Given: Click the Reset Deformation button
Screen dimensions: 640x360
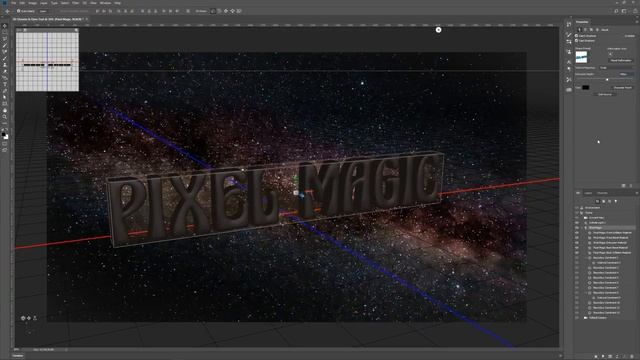Looking at the screenshot, I should 621,60.
